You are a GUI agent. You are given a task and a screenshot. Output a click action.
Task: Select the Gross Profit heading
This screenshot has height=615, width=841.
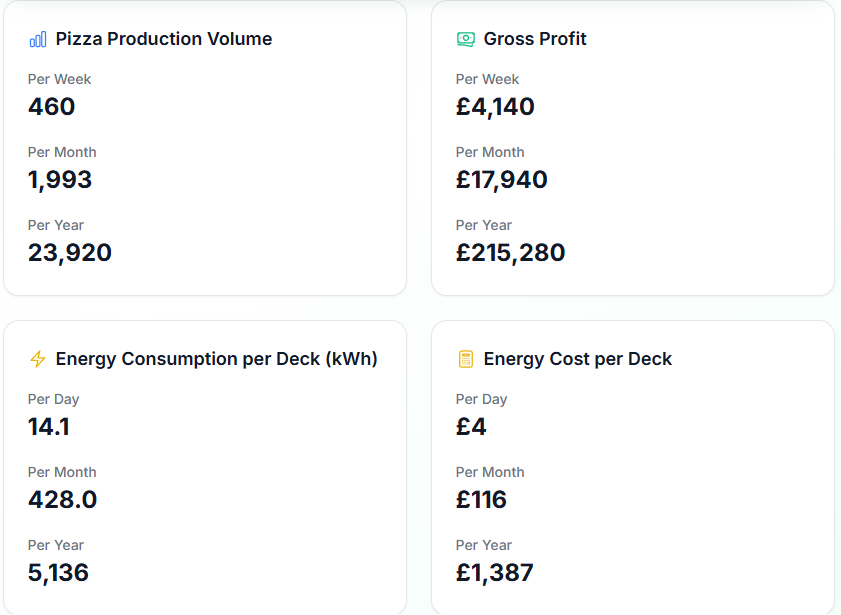pos(535,39)
